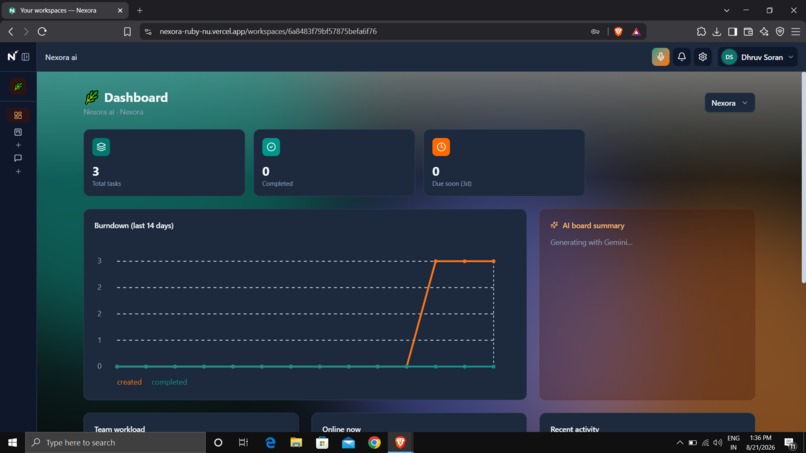Launch Microsoft Edge from the taskbar
This screenshot has width=806, height=453.
click(270, 442)
